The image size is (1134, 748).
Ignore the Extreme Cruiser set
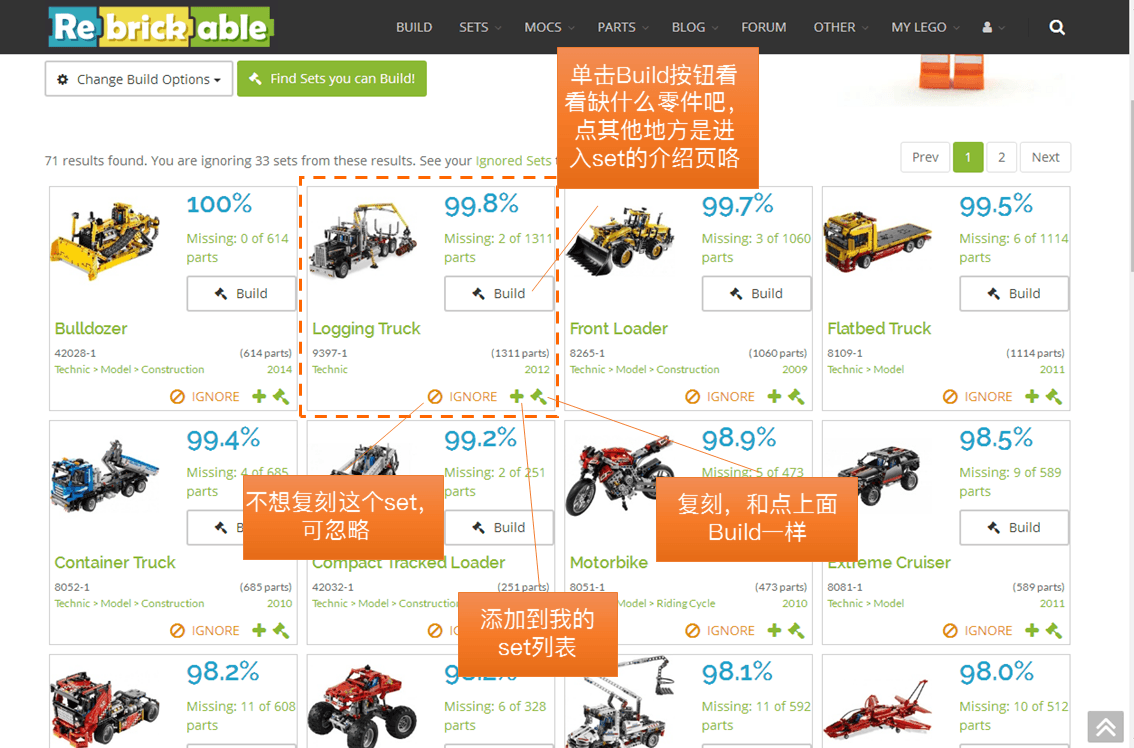[x=977, y=631]
